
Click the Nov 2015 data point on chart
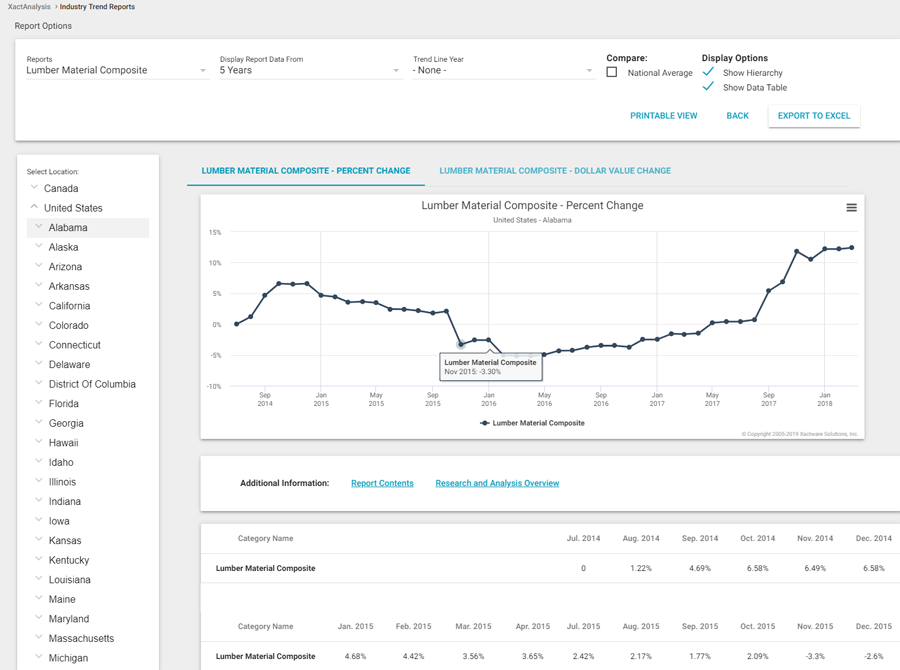[461, 345]
